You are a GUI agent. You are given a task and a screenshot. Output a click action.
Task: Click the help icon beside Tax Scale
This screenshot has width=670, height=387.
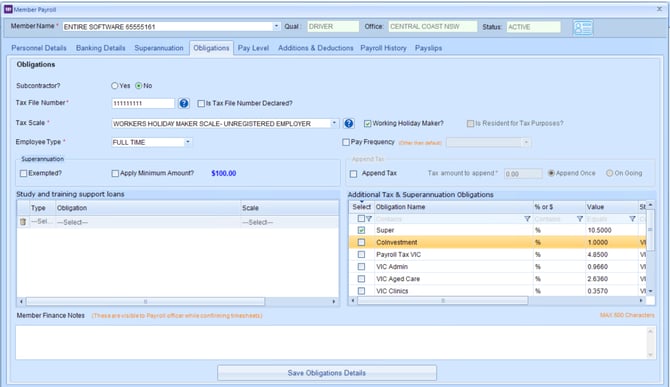tap(349, 123)
